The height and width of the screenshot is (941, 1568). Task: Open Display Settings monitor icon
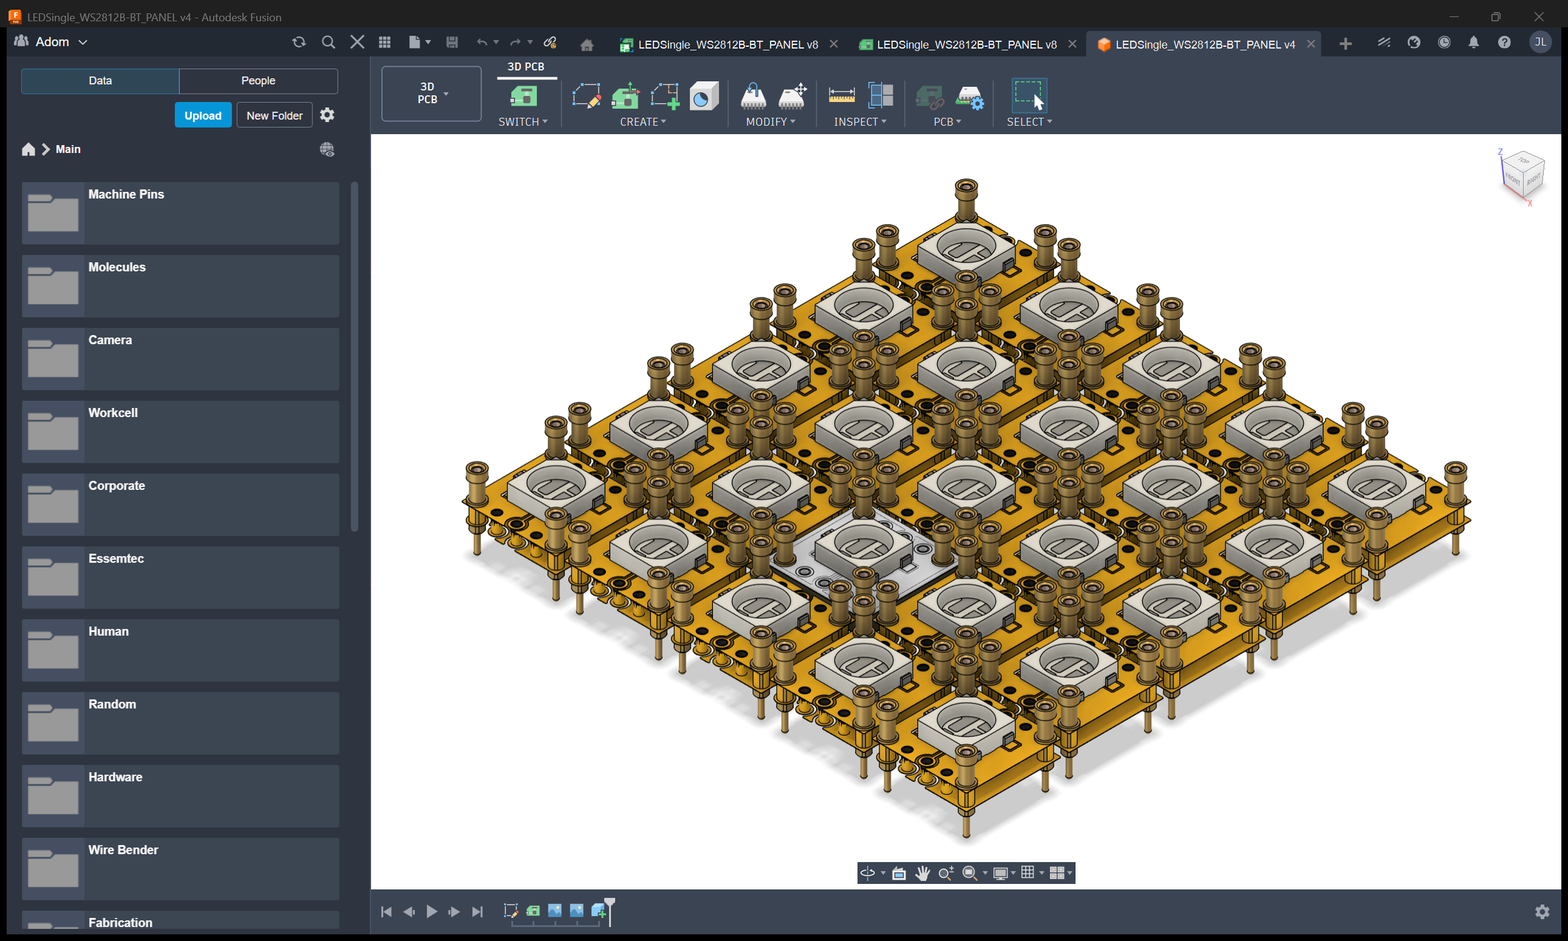point(1000,873)
